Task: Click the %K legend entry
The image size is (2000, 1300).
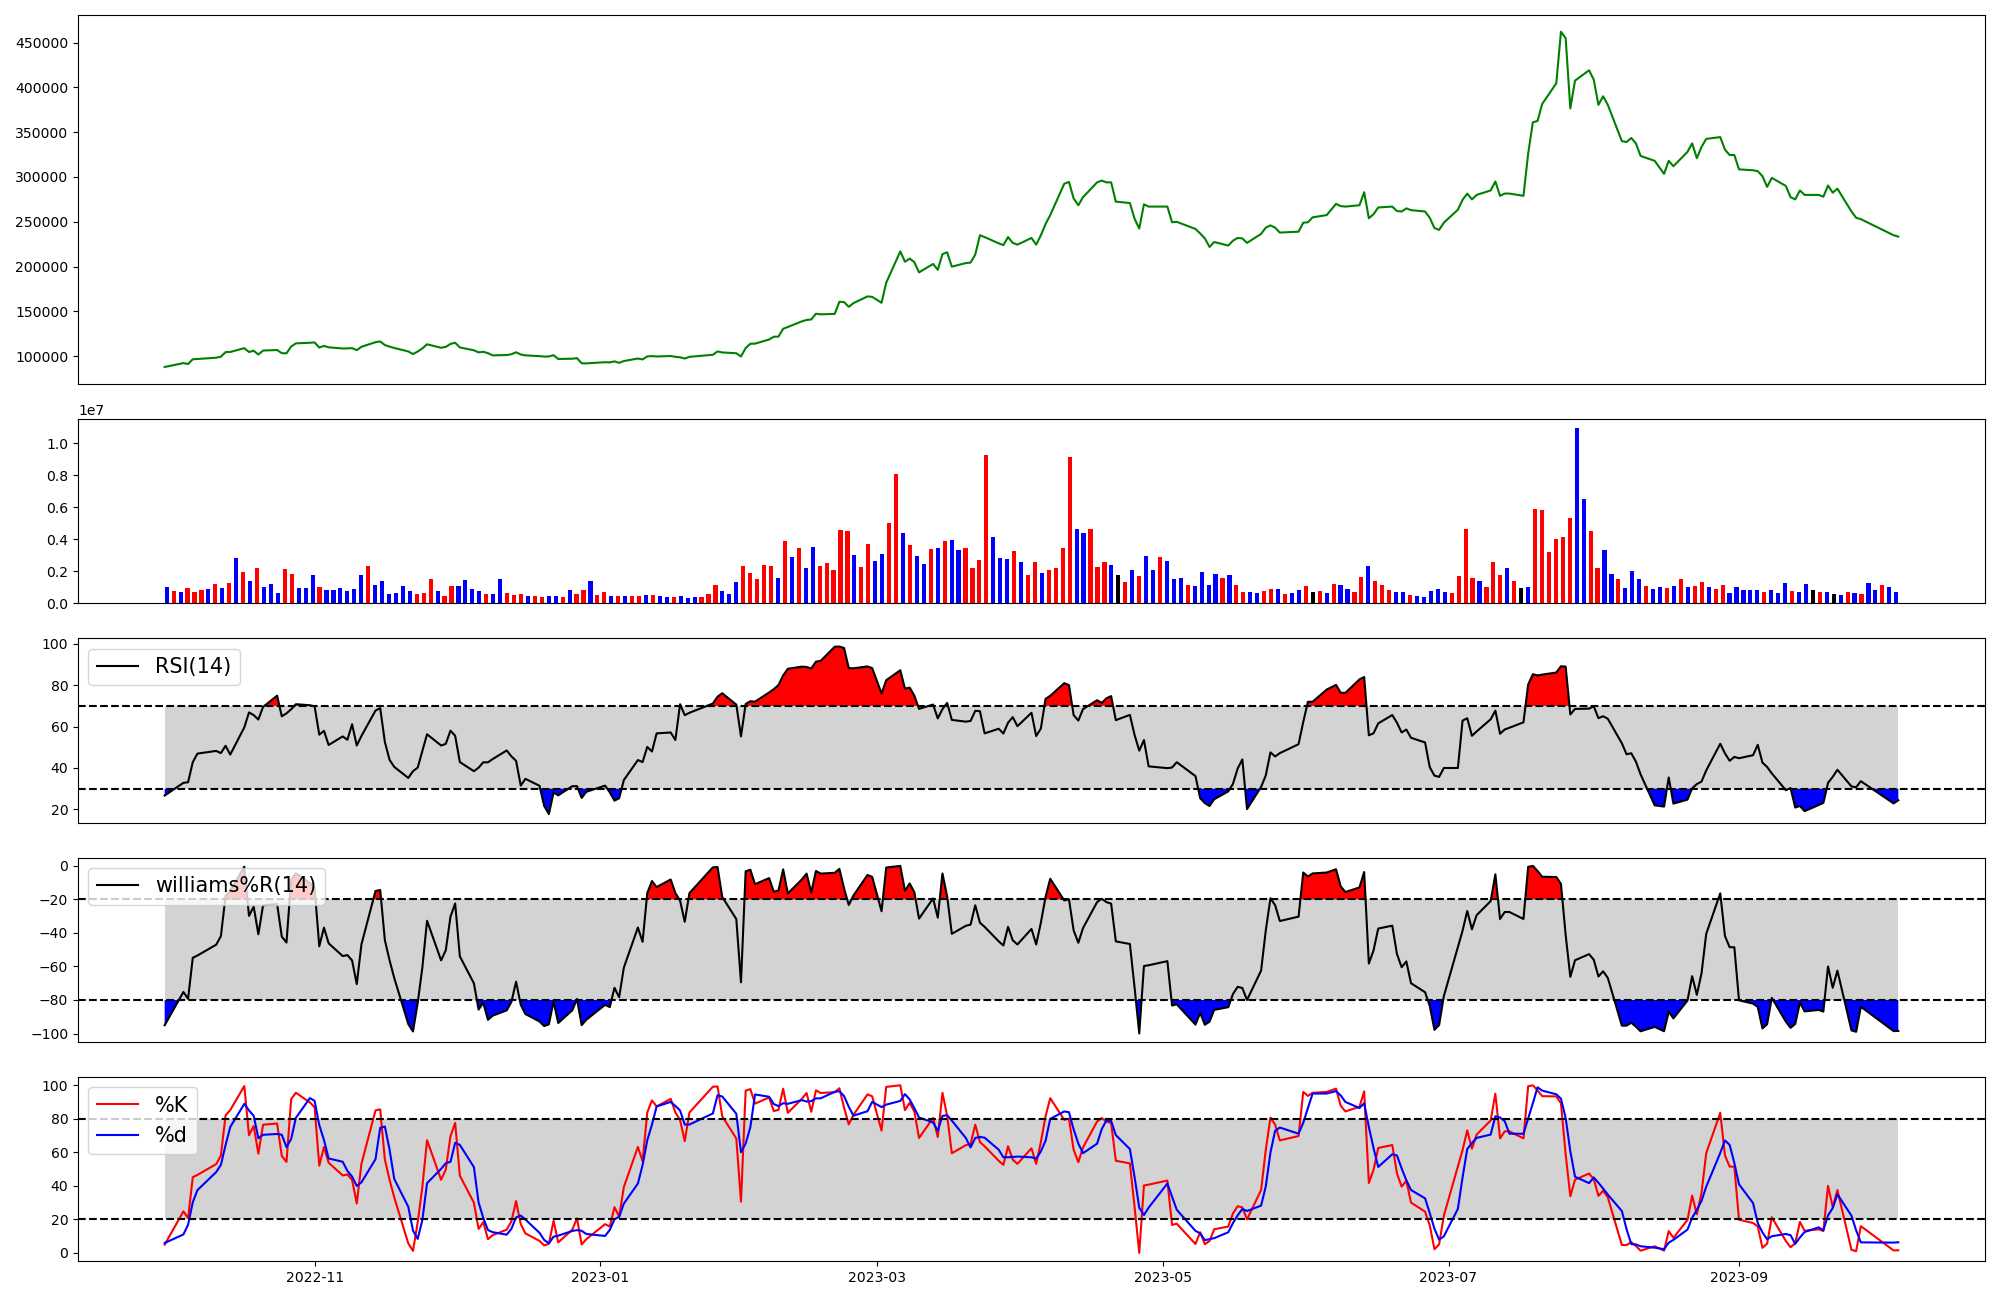Action: (x=170, y=1105)
